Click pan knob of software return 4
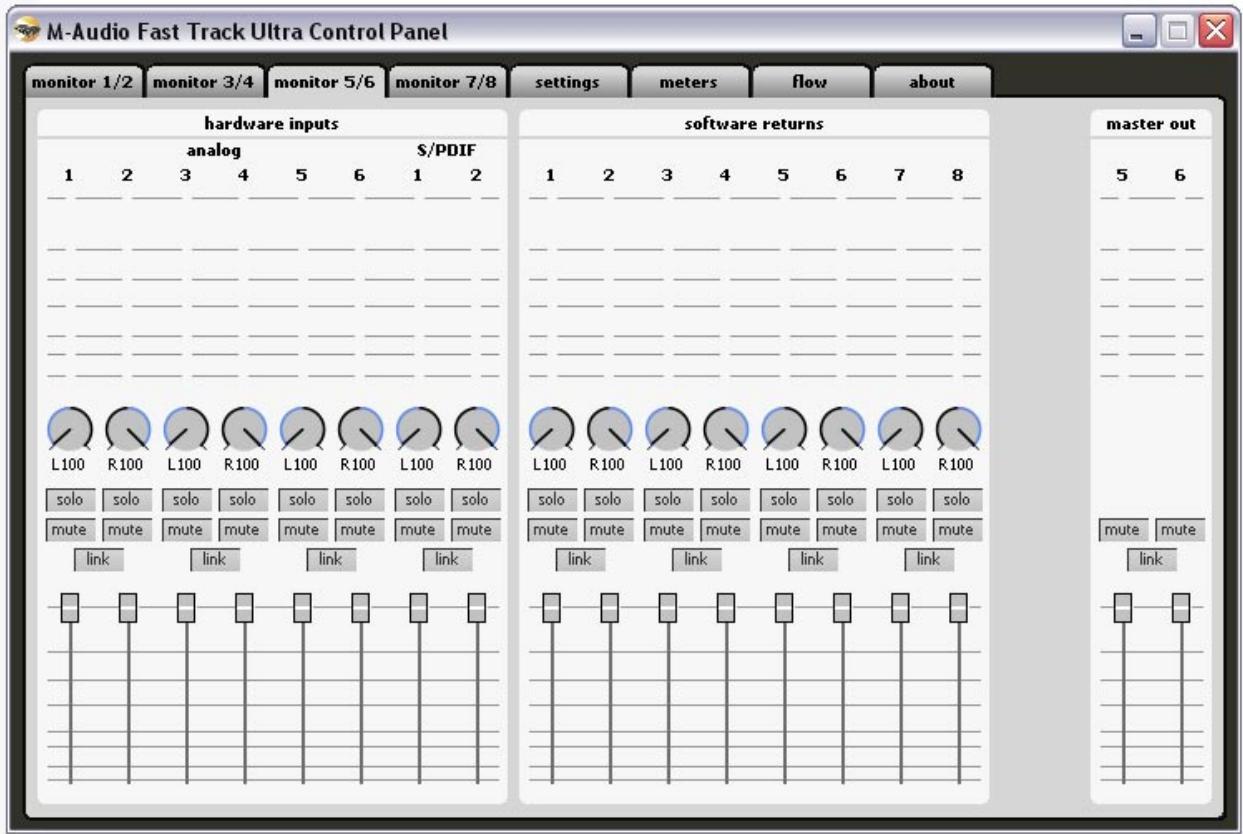The width and height of the screenshot is (1243, 834). pyautogui.click(x=725, y=430)
